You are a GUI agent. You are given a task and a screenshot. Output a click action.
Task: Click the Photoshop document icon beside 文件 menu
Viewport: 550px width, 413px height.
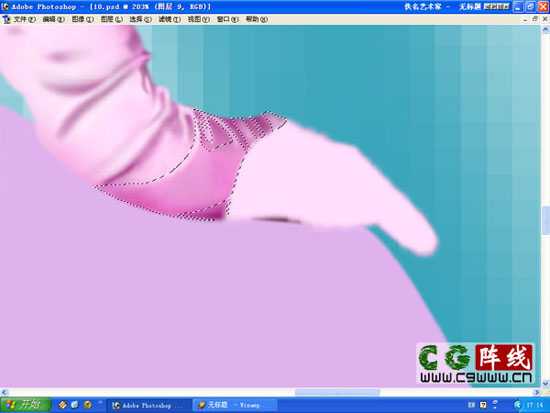point(6,20)
